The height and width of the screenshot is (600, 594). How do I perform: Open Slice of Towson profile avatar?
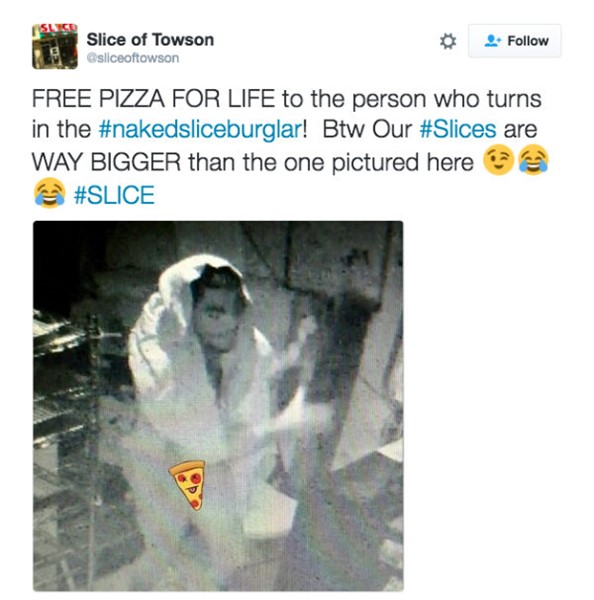coord(55,47)
